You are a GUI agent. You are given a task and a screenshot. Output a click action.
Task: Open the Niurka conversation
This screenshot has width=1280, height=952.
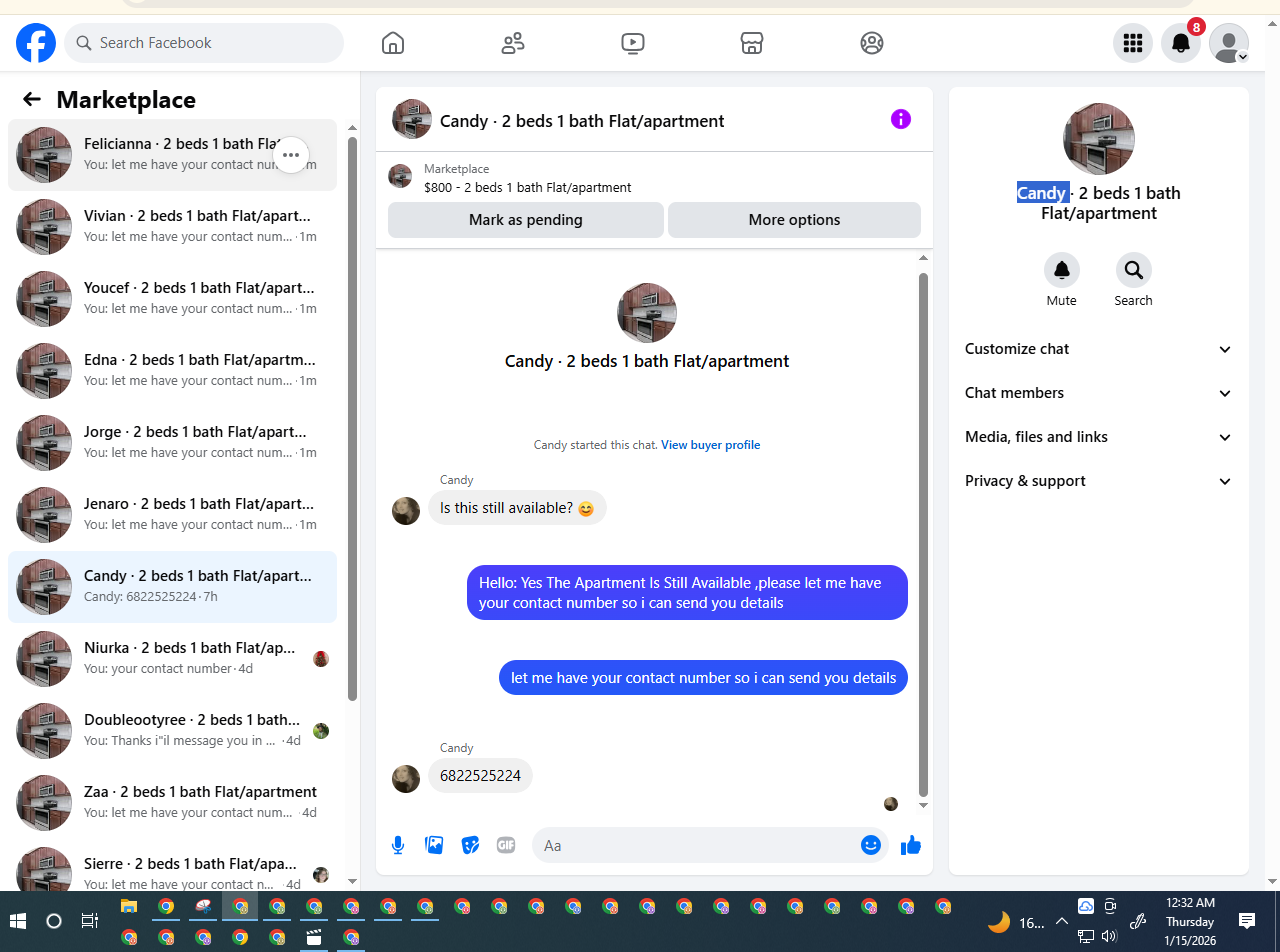click(x=172, y=659)
